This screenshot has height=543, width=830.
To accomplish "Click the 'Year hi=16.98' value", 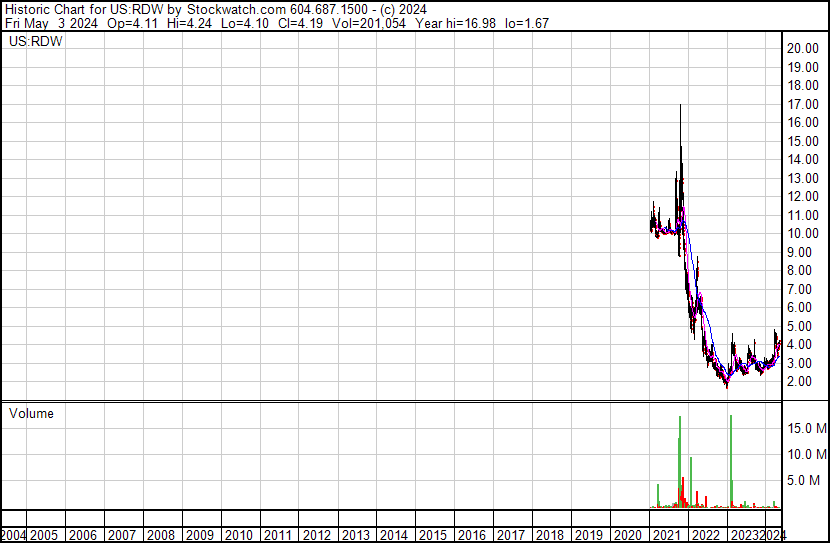I will click(x=456, y=23).
